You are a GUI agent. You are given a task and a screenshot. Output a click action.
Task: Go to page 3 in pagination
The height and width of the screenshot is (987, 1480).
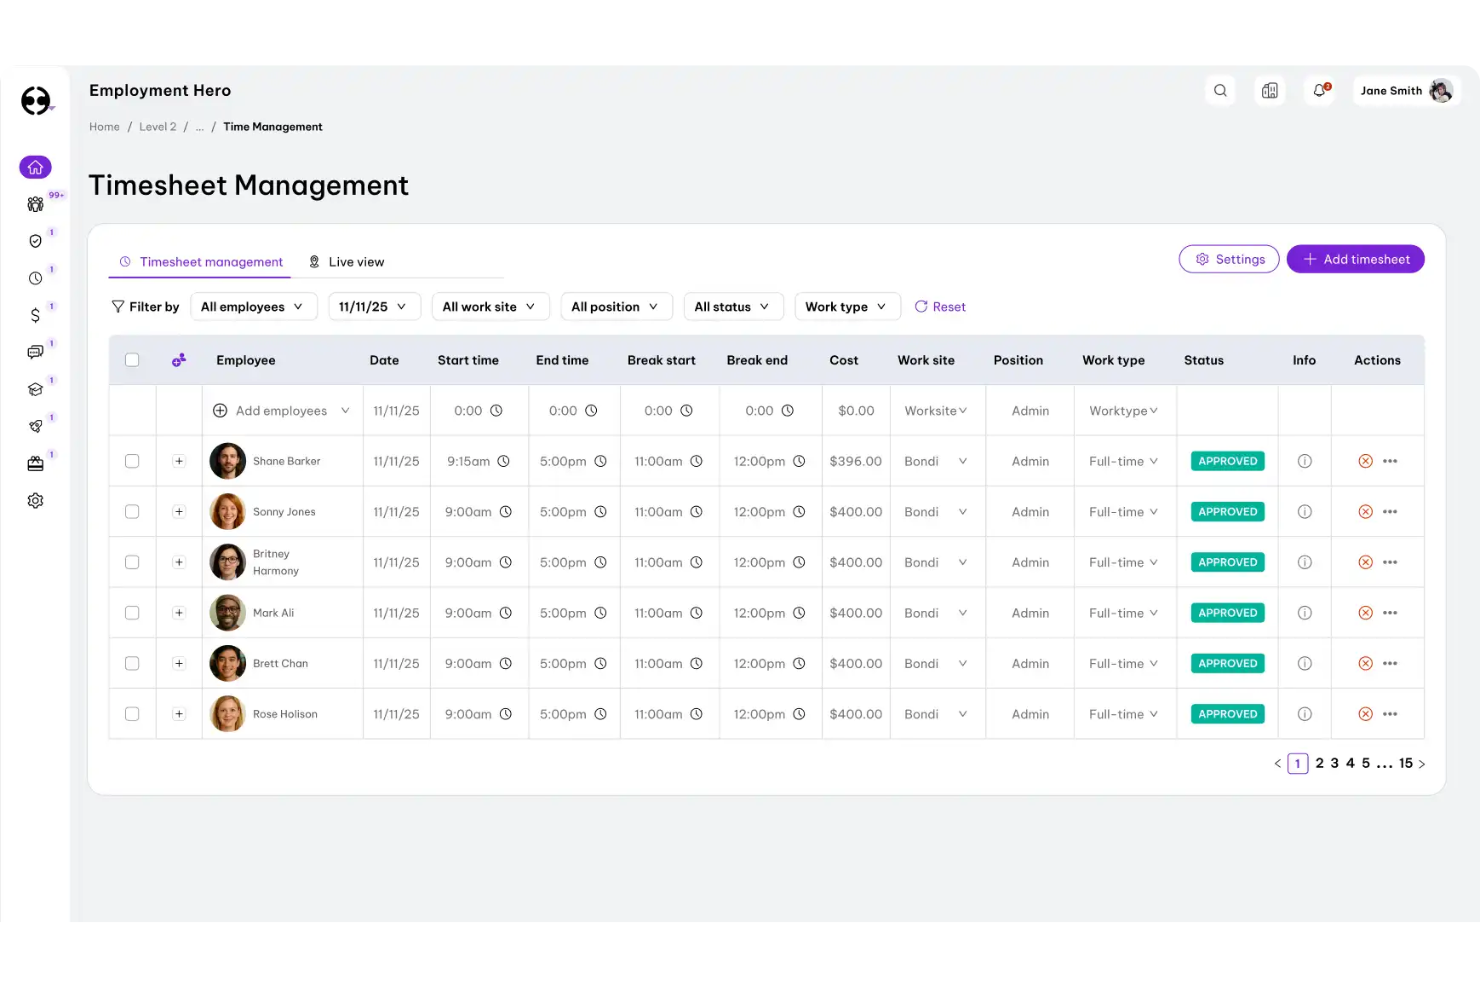pyautogui.click(x=1334, y=763)
